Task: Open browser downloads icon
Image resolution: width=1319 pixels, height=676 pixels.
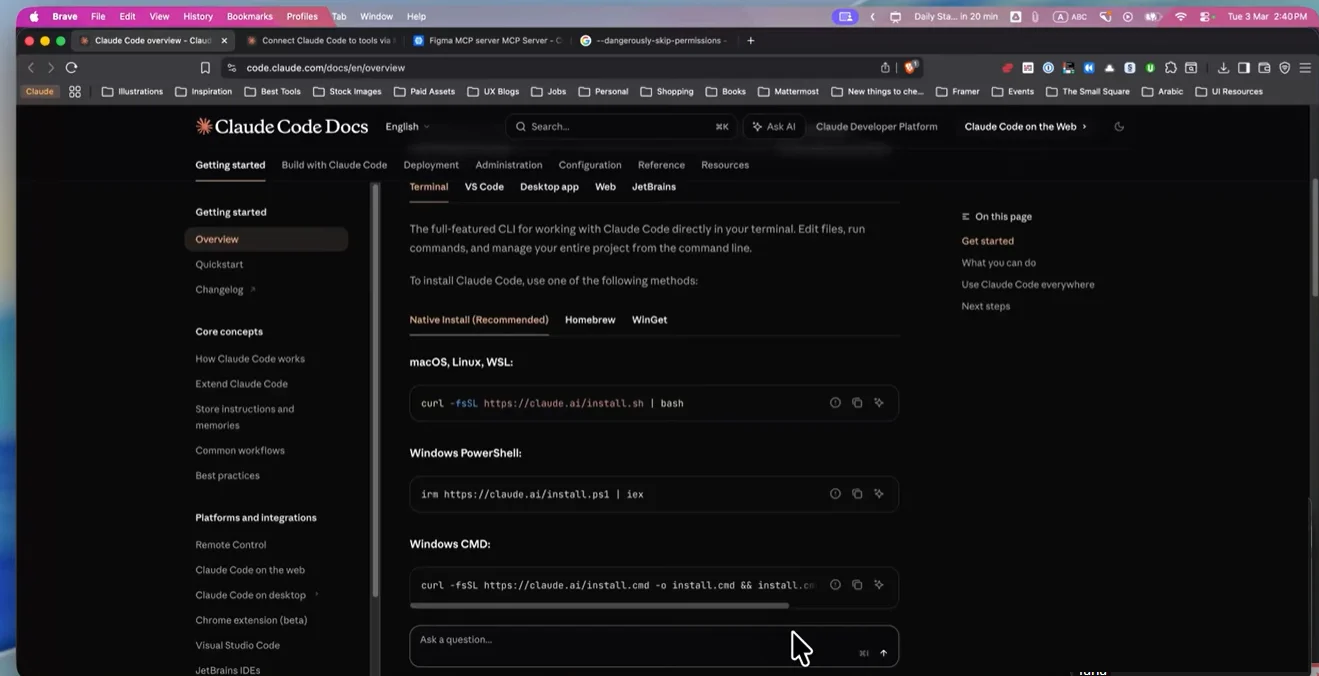Action: (x=1223, y=68)
